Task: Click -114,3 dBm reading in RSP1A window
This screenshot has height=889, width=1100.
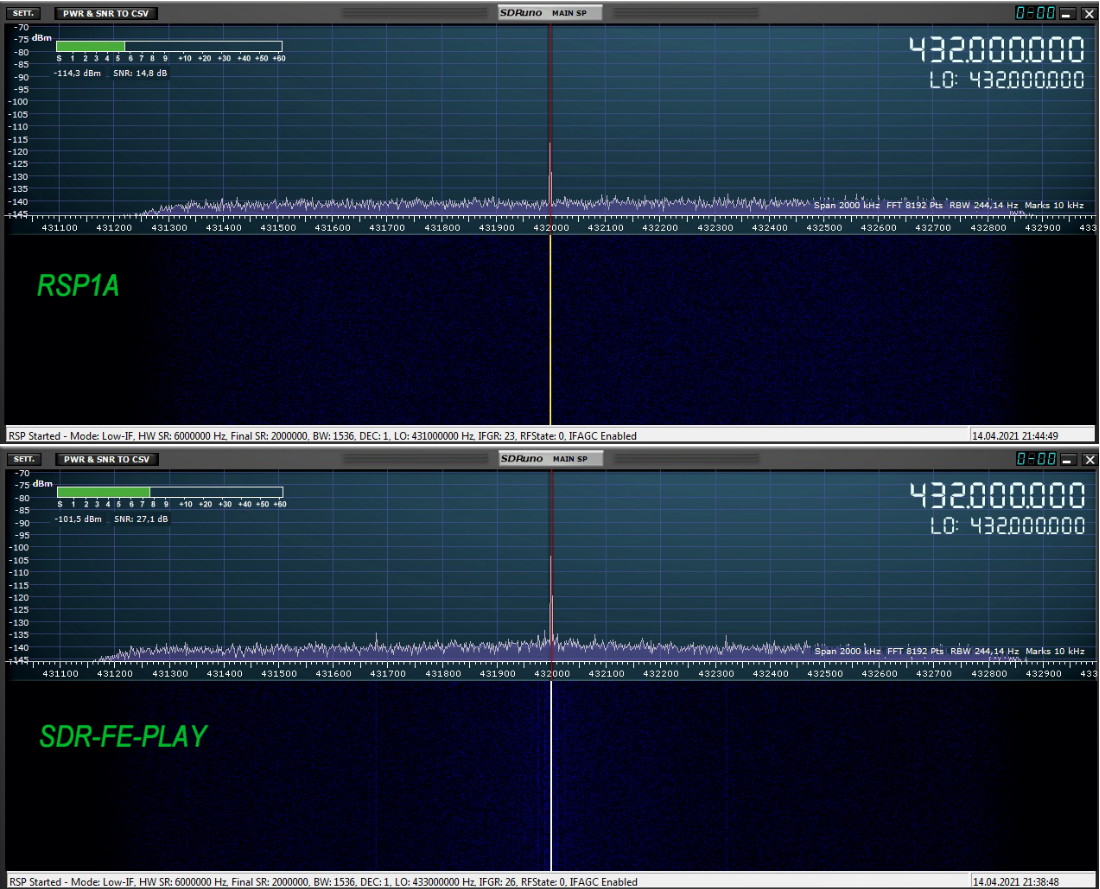Action: pos(77,73)
